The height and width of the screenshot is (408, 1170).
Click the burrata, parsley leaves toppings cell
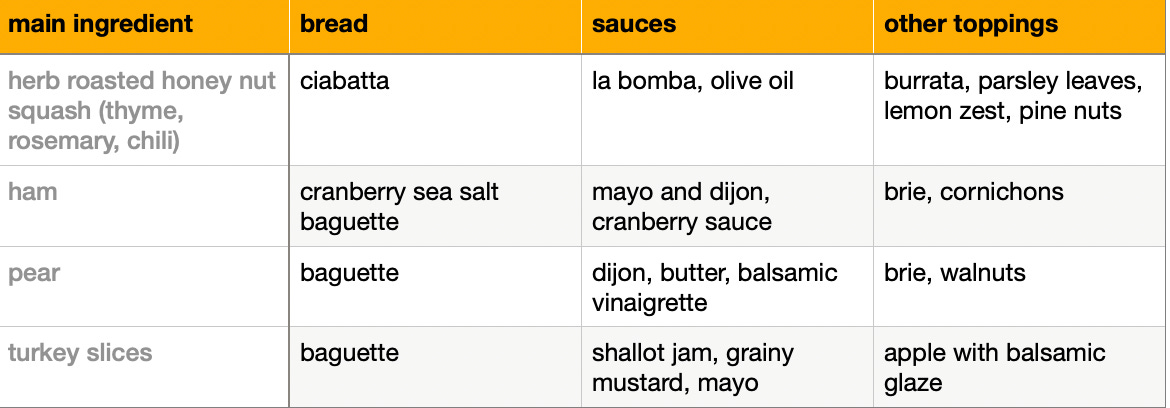[1020, 110]
